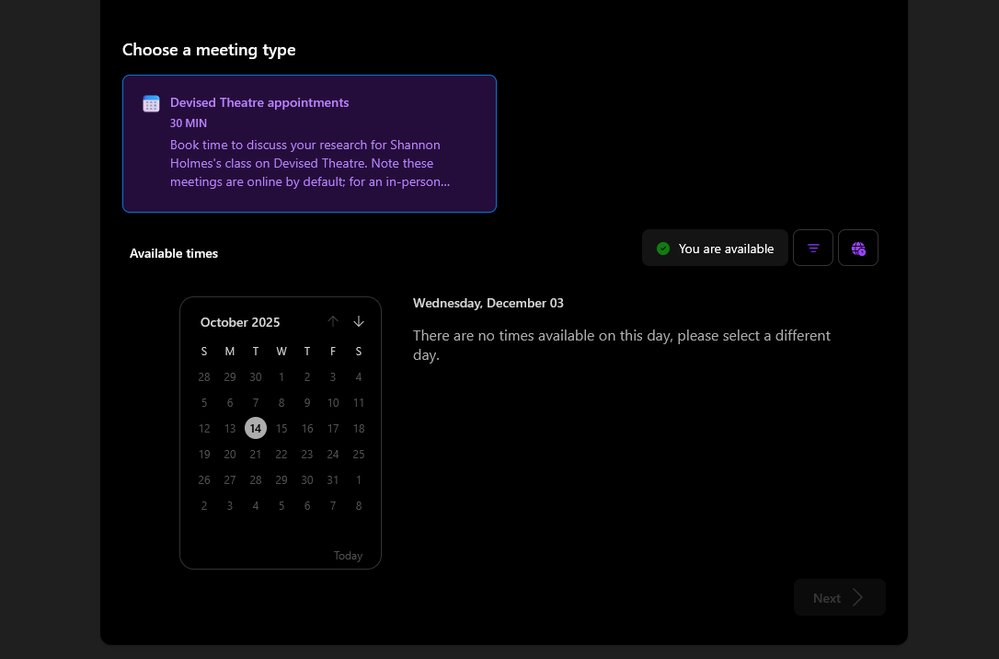Select October 18 in the calendar
This screenshot has width=999, height=659.
359,428
